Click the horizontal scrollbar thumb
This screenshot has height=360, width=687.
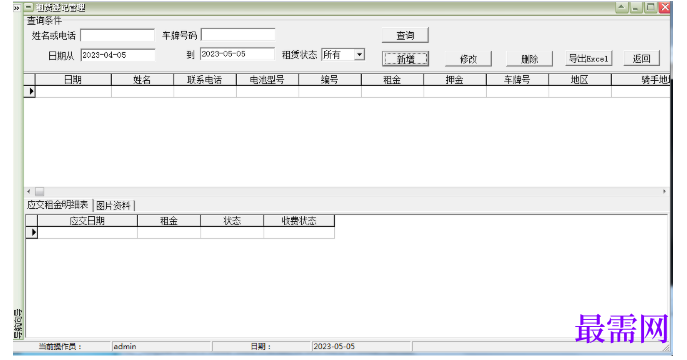point(39,191)
